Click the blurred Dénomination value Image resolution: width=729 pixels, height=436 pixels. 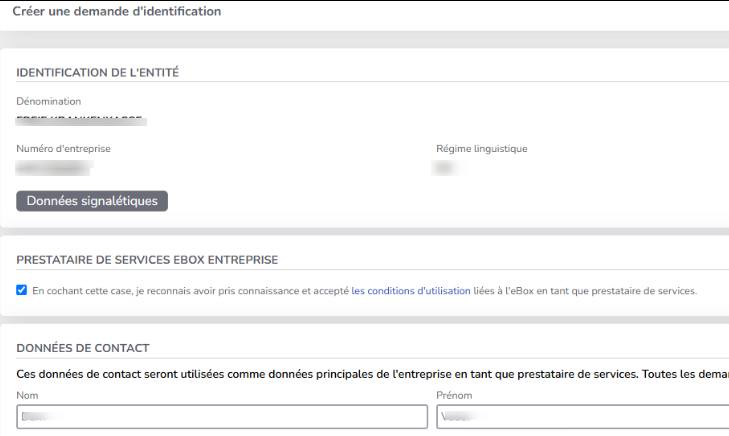pyautogui.click(x=82, y=121)
